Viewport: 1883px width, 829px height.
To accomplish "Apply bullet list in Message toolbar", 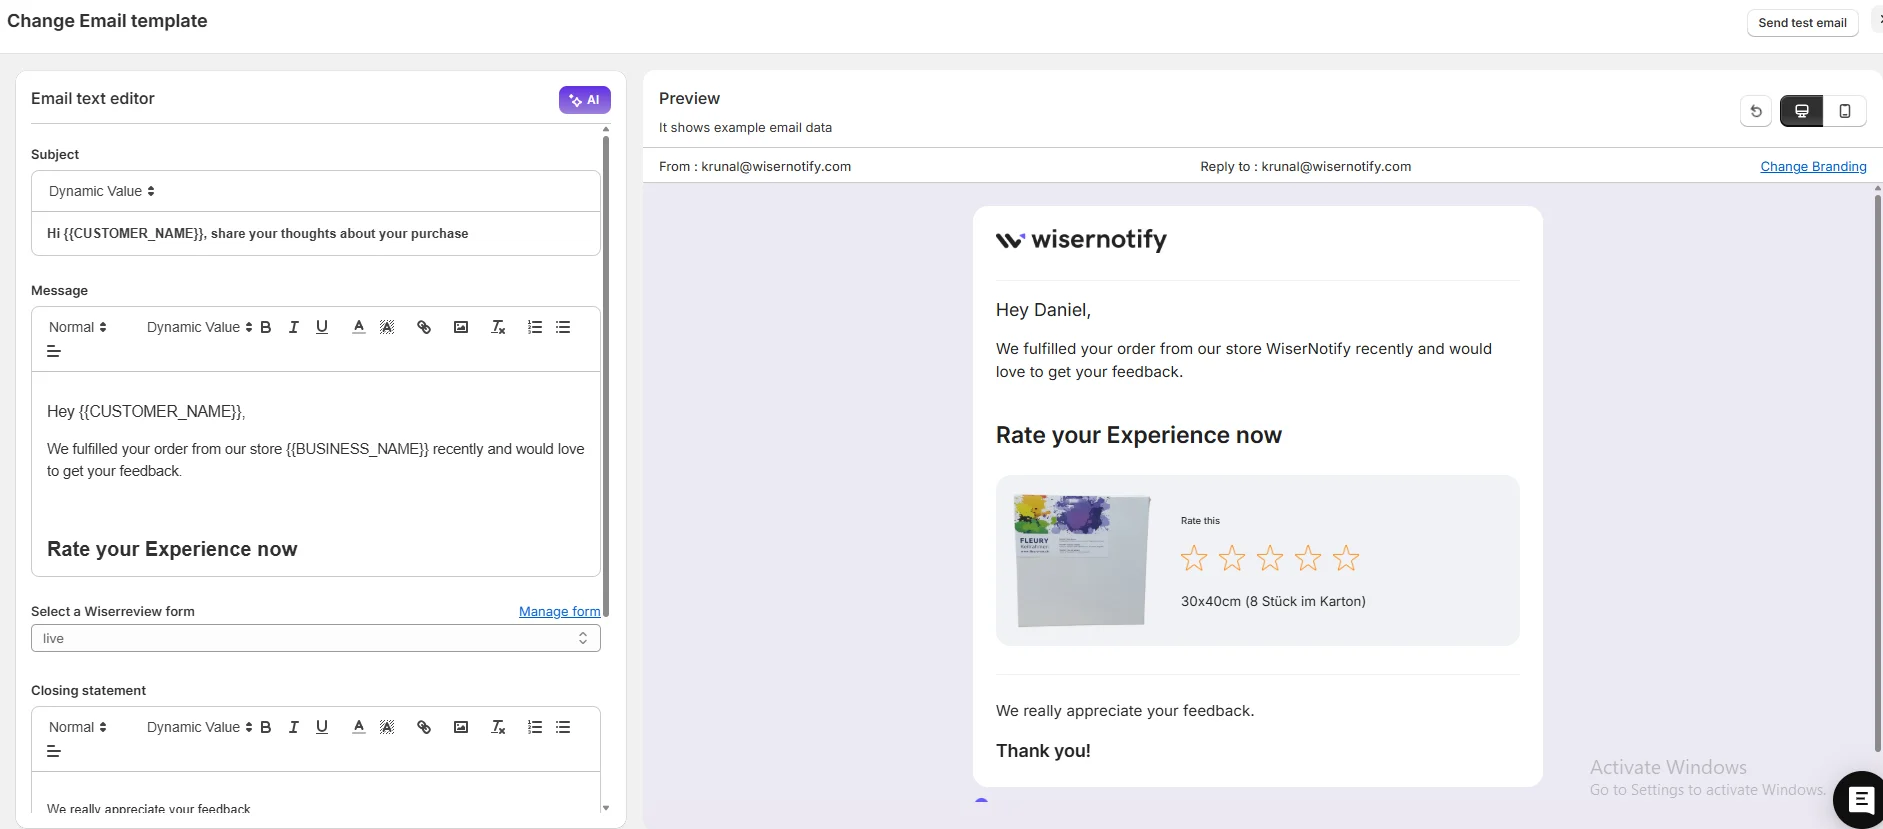I will click(x=563, y=327).
